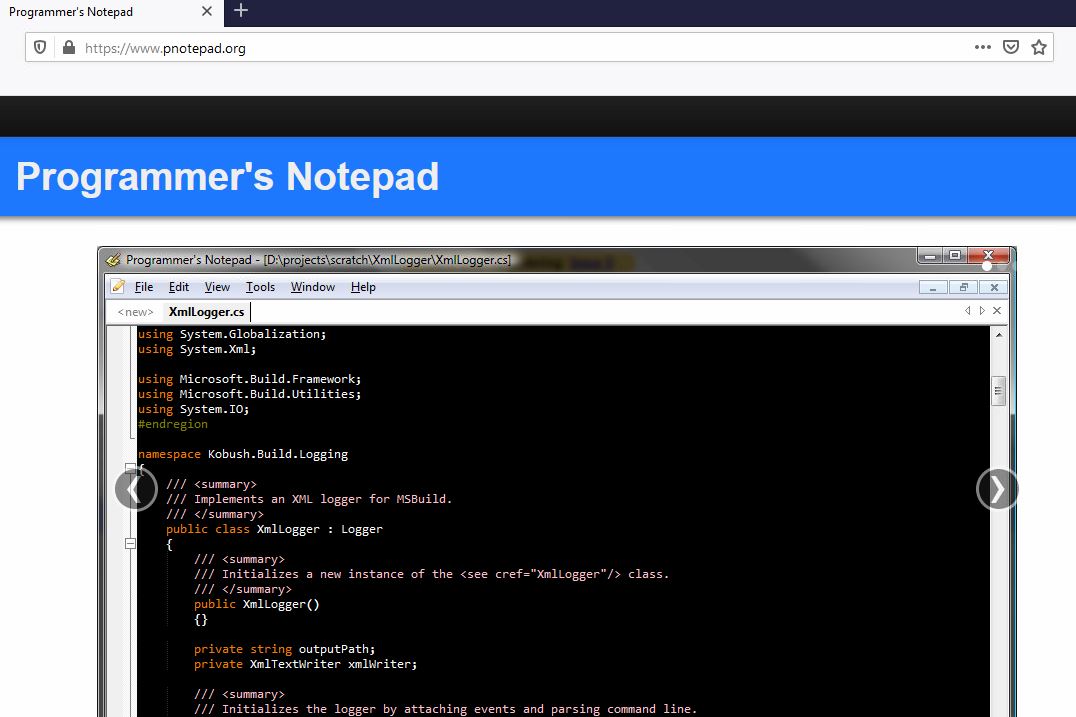This screenshot has height=717, width=1076.
Task: Save page to Pocket
Action: 1011,47
